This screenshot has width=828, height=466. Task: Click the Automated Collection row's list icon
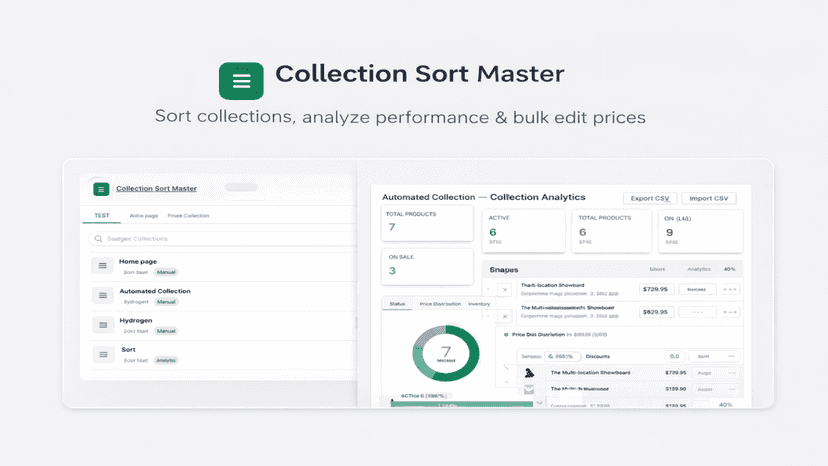click(102, 295)
